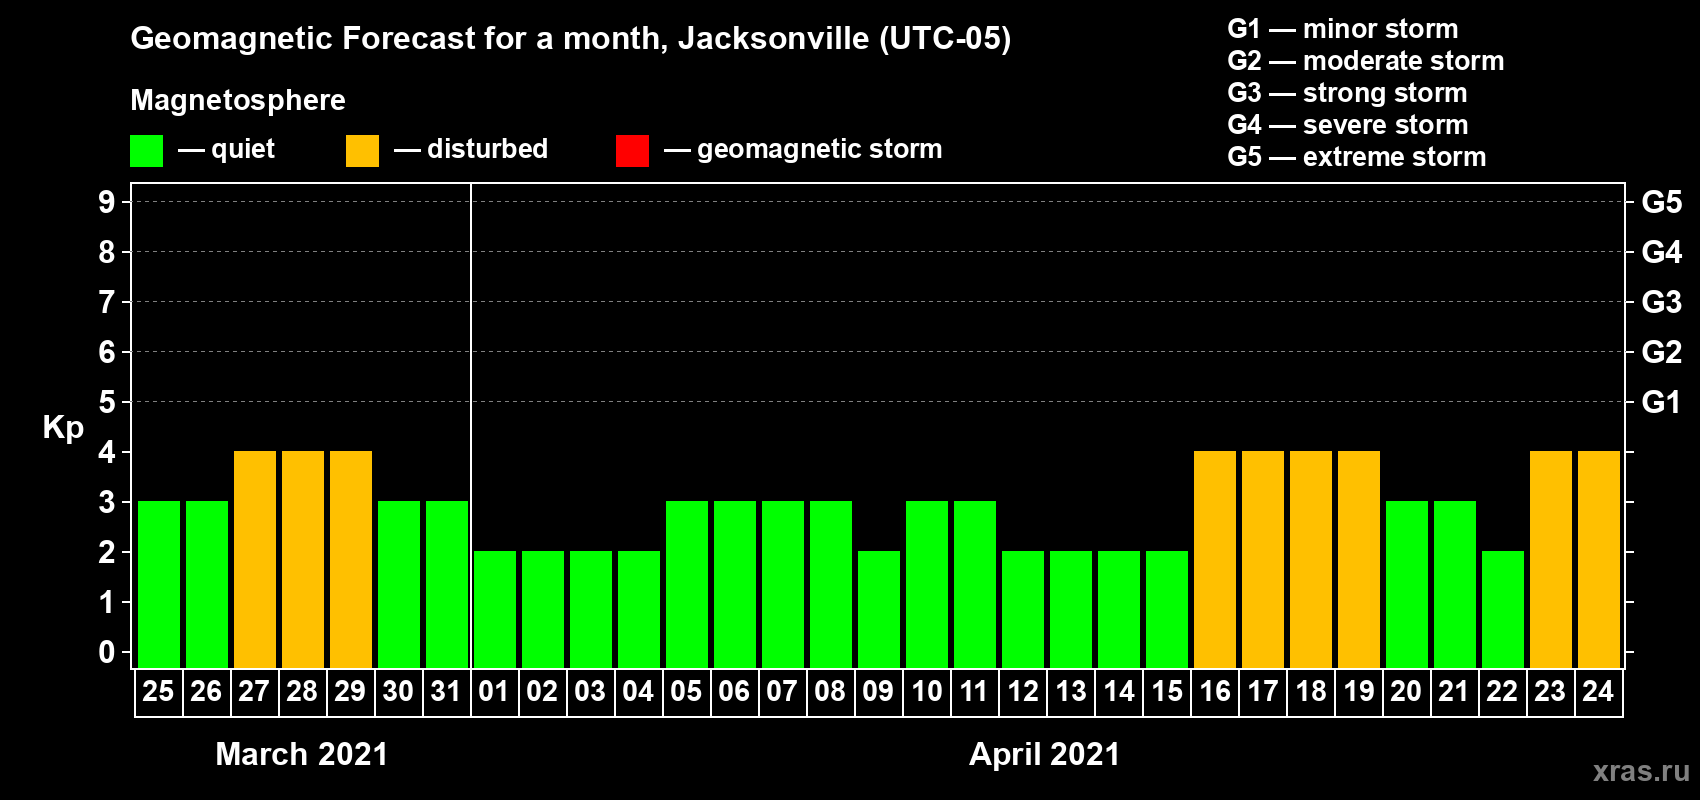The height and width of the screenshot is (800, 1700).
Task: Click the date label 02
Action: pos(542,691)
